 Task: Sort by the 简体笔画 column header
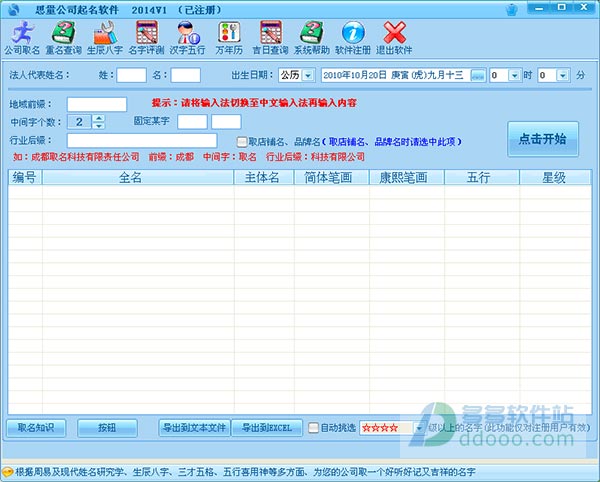tap(331, 177)
